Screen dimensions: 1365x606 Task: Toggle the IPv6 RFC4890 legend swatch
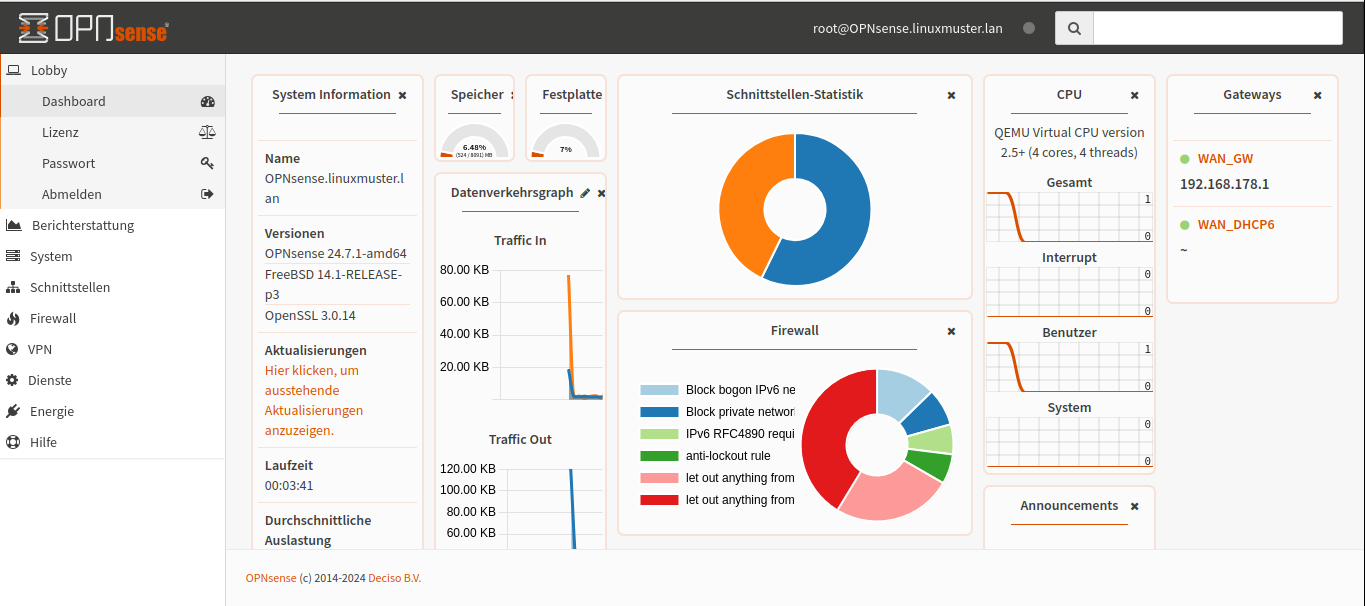[659, 434]
